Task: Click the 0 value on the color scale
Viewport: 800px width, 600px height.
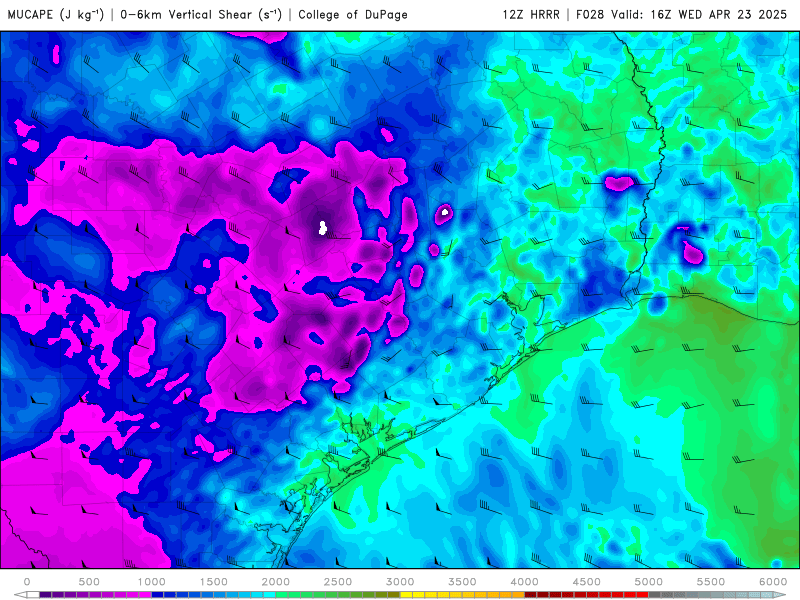Action: (x=27, y=582)
